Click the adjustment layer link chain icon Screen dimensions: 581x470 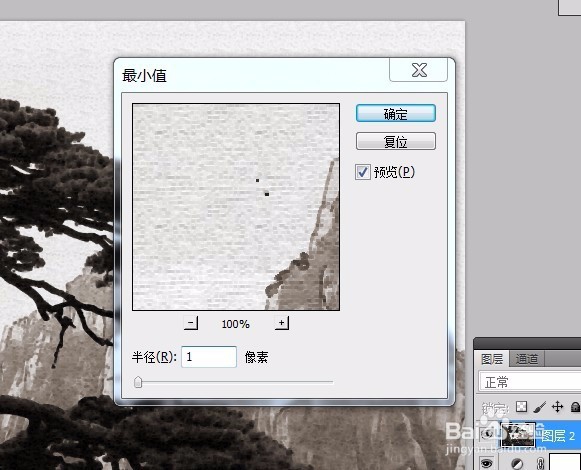(x=540, y=463)
